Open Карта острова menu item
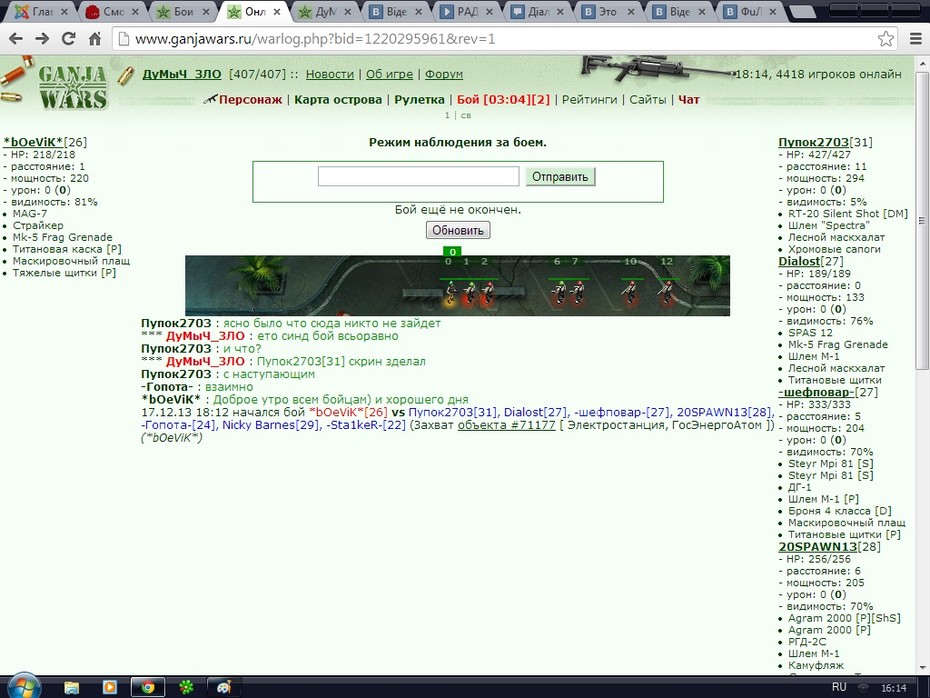Screen dimensions: 930x698 tap(338, 100)
